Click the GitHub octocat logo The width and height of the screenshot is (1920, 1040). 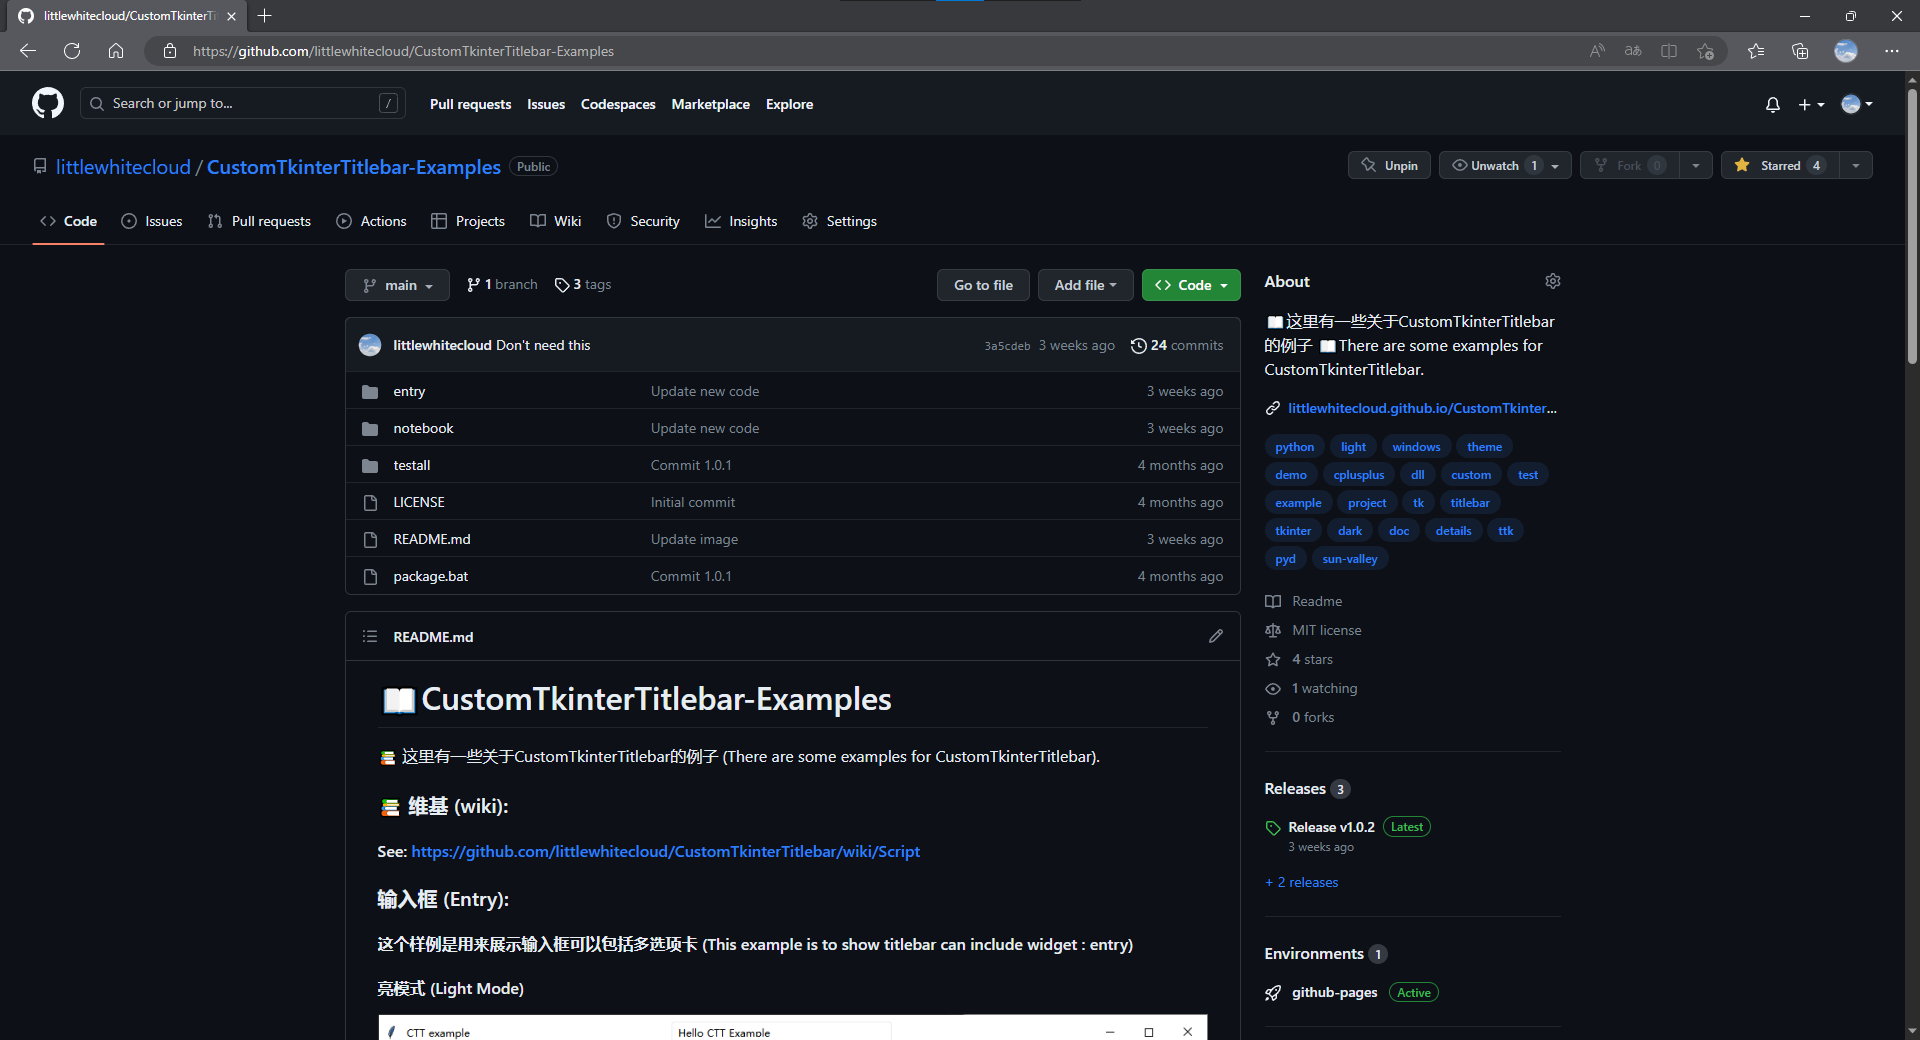click(47, 103)
